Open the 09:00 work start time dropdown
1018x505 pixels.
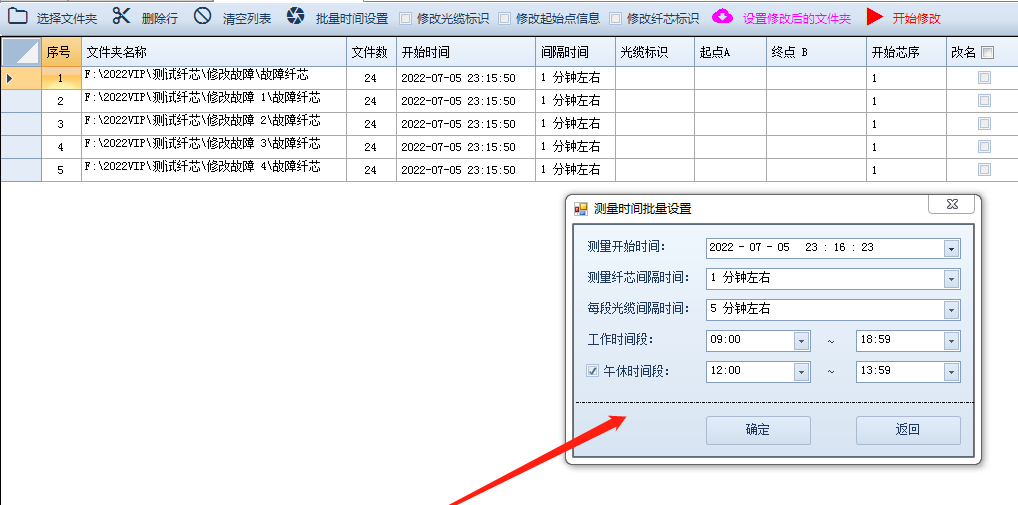click(x=801, y=341)
